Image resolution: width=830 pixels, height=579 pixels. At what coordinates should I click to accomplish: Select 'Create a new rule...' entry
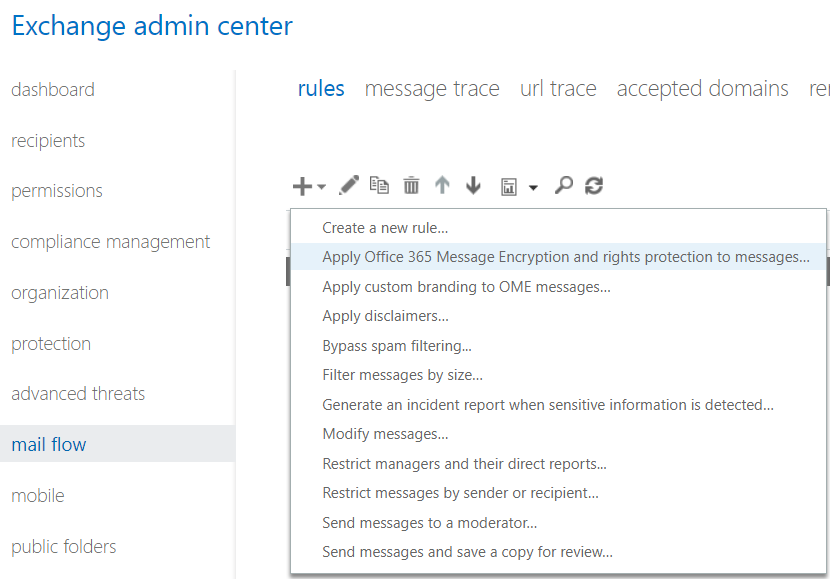coord(385,228)
